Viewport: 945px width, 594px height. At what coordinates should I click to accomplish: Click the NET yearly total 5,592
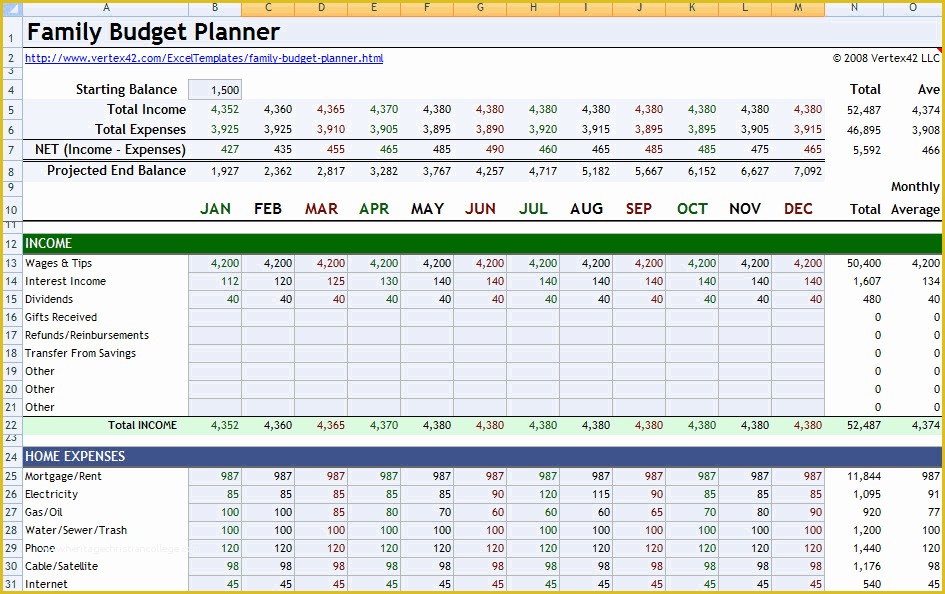pyautogui.click(x=867, y=150)
